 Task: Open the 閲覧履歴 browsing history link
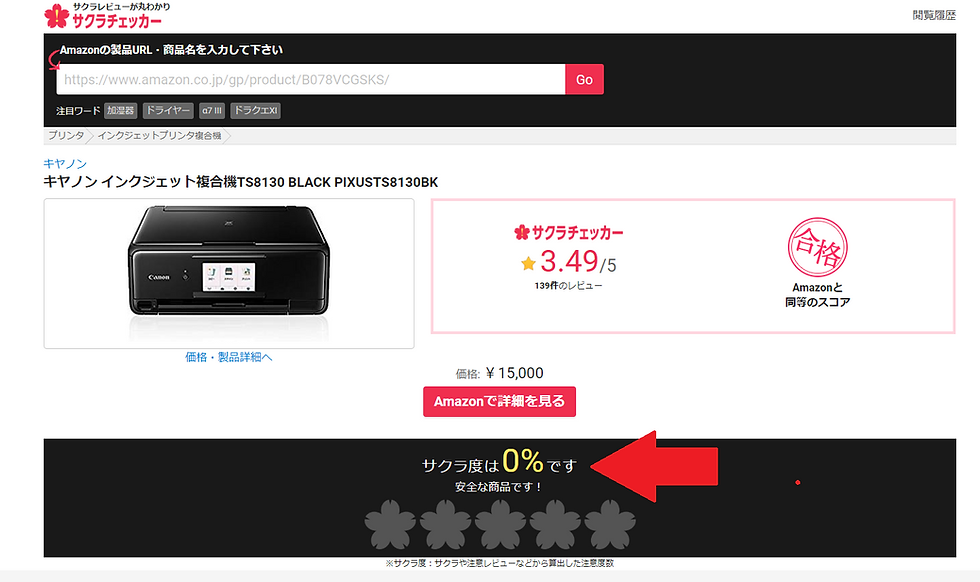coord(934,15)
